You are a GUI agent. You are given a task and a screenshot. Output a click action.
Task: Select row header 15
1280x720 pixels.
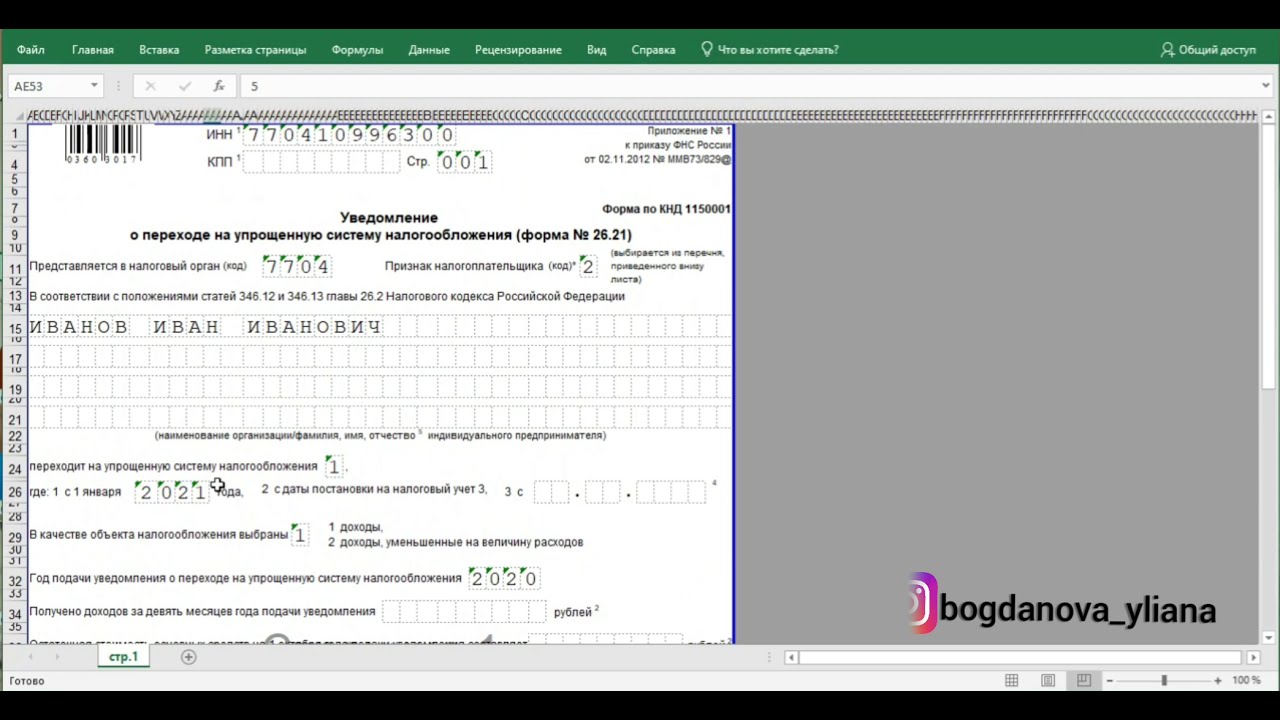pos(14,328)
